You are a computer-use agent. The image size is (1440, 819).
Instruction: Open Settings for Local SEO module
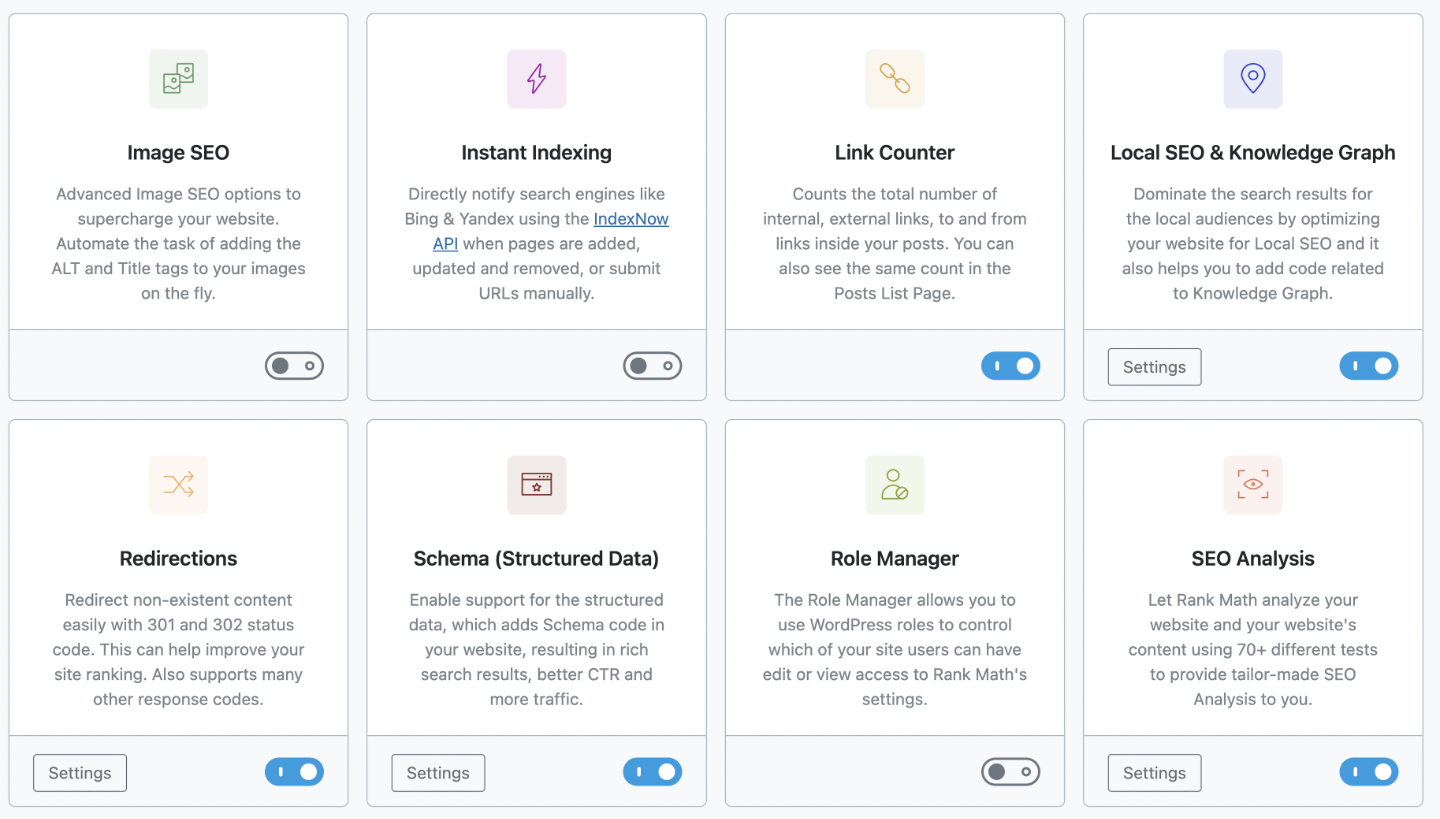1154,367
